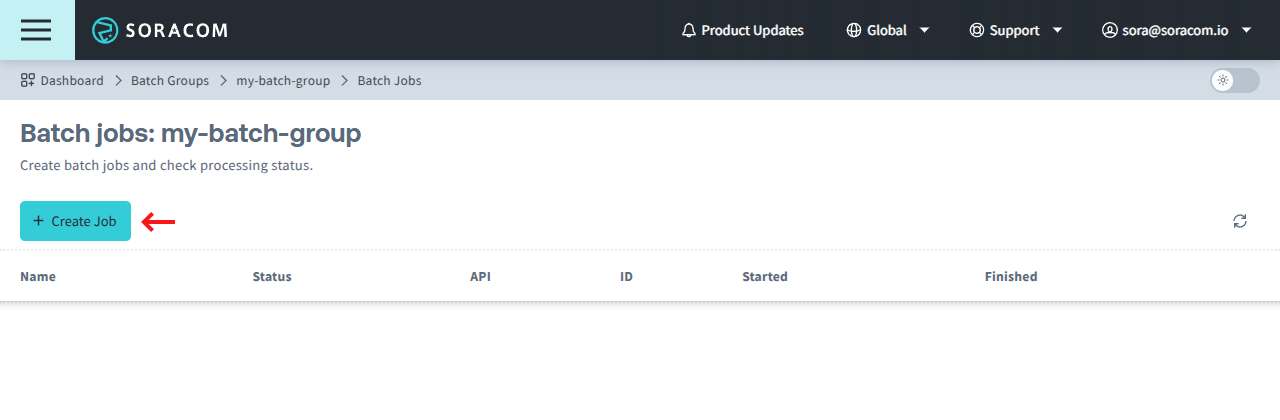Image resolution: width=1280 pixels, height=420 pixels.
Task: Click the SORACOM logo
Action: [x=160, y=30]
